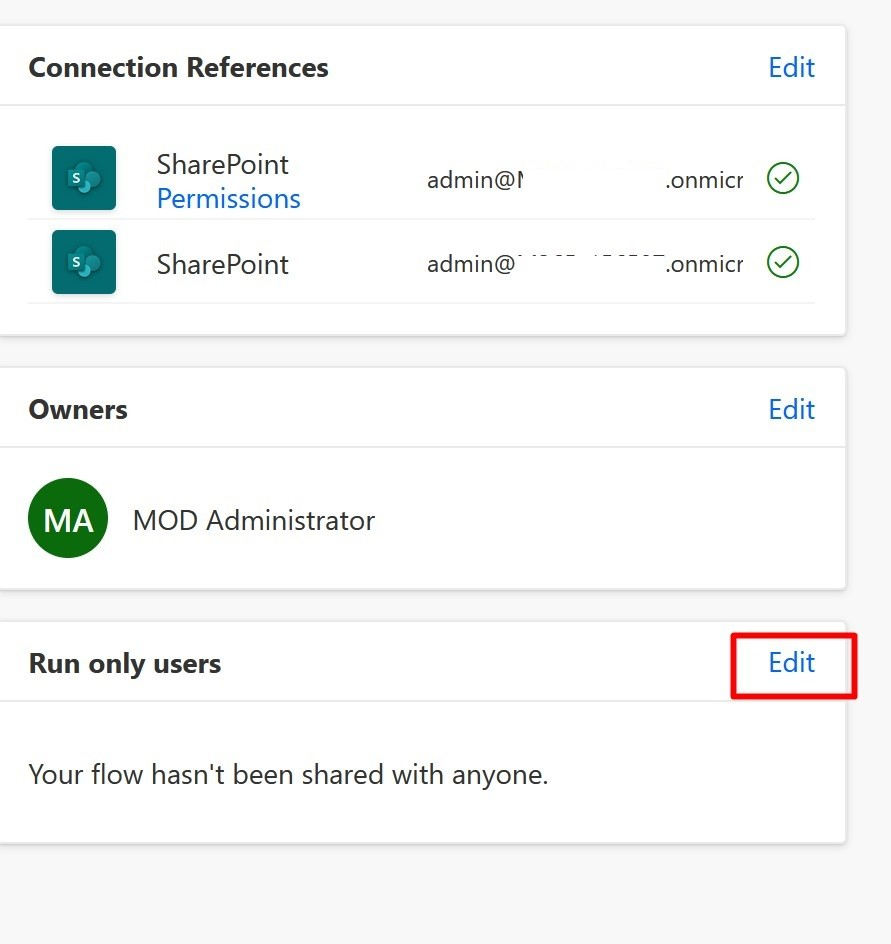Edit the Owners list
The width and height of the screenshot is (891, 944).
pyautogui.click(x=791, y=410)
